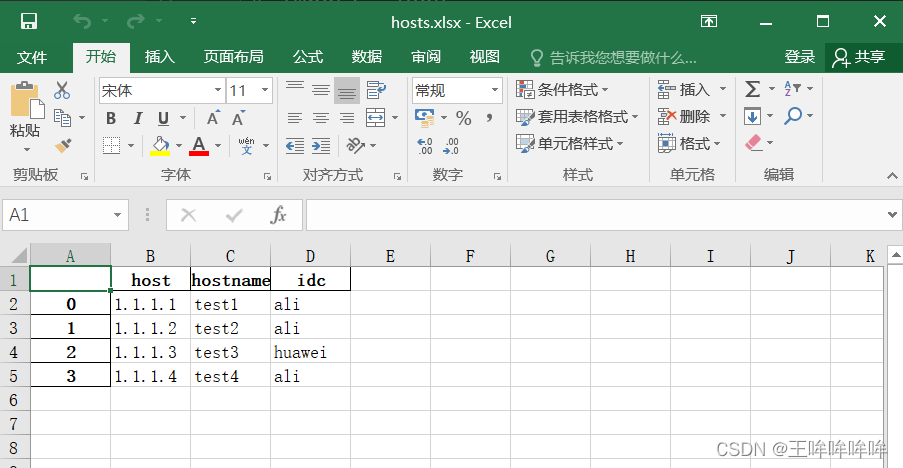Switch to the 插入 Insert tab

[160, 56]
